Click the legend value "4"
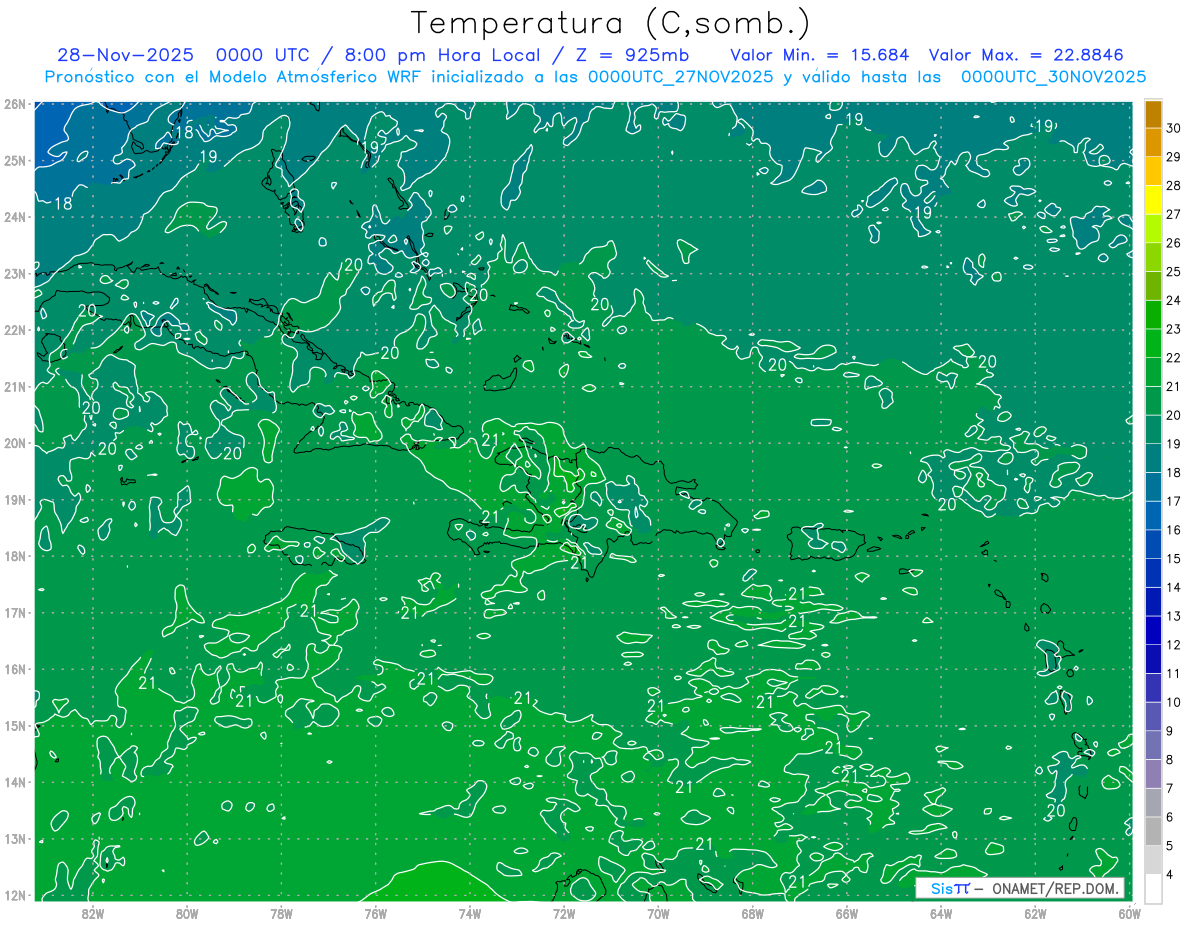Image resolution: width=1200 pixels, height=927 pixels. tap(1171, 875)
